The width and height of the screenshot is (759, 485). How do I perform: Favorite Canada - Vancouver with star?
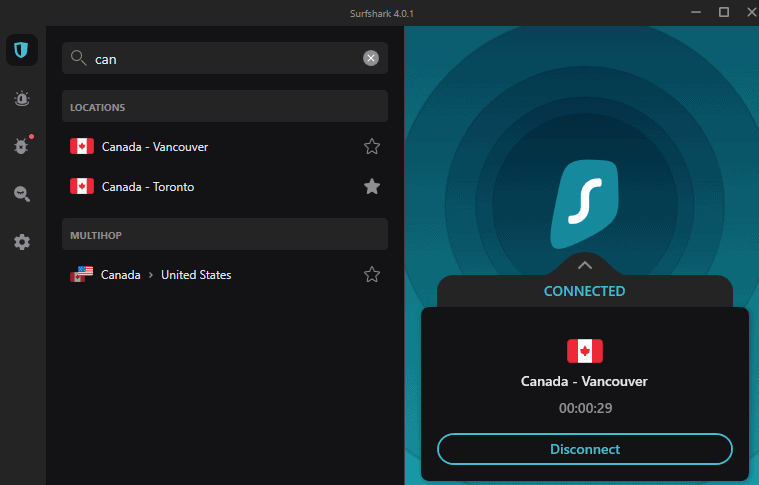(x=372, y=147)
